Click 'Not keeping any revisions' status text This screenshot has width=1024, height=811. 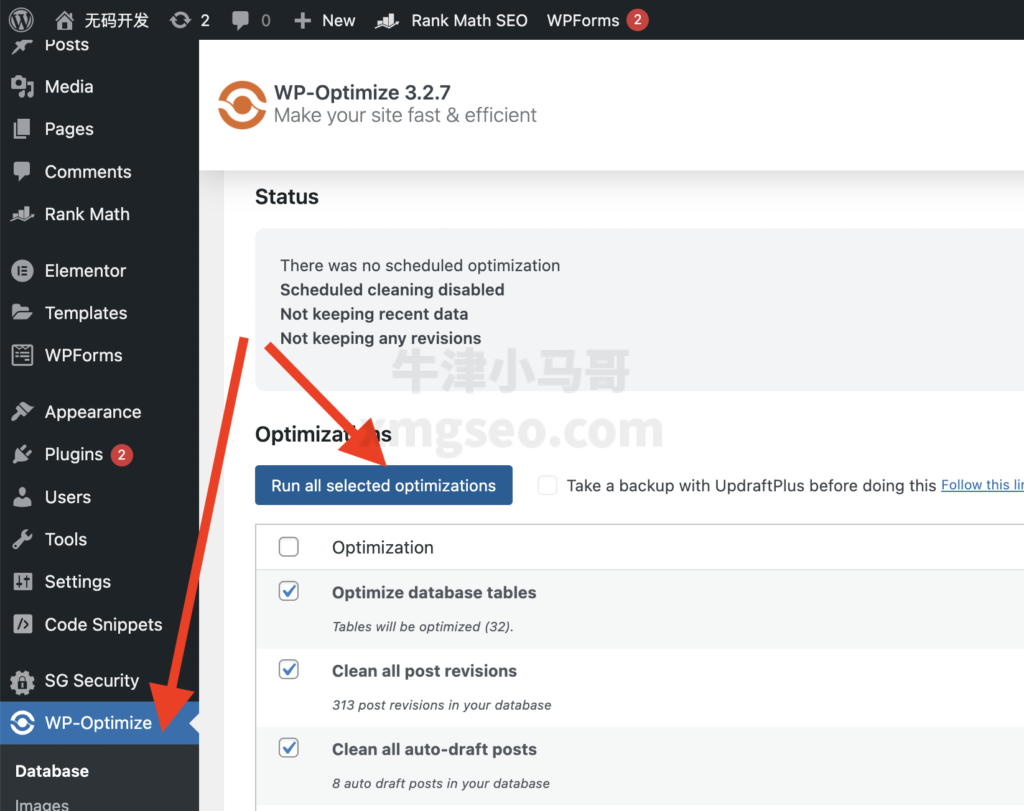point(380,338)
